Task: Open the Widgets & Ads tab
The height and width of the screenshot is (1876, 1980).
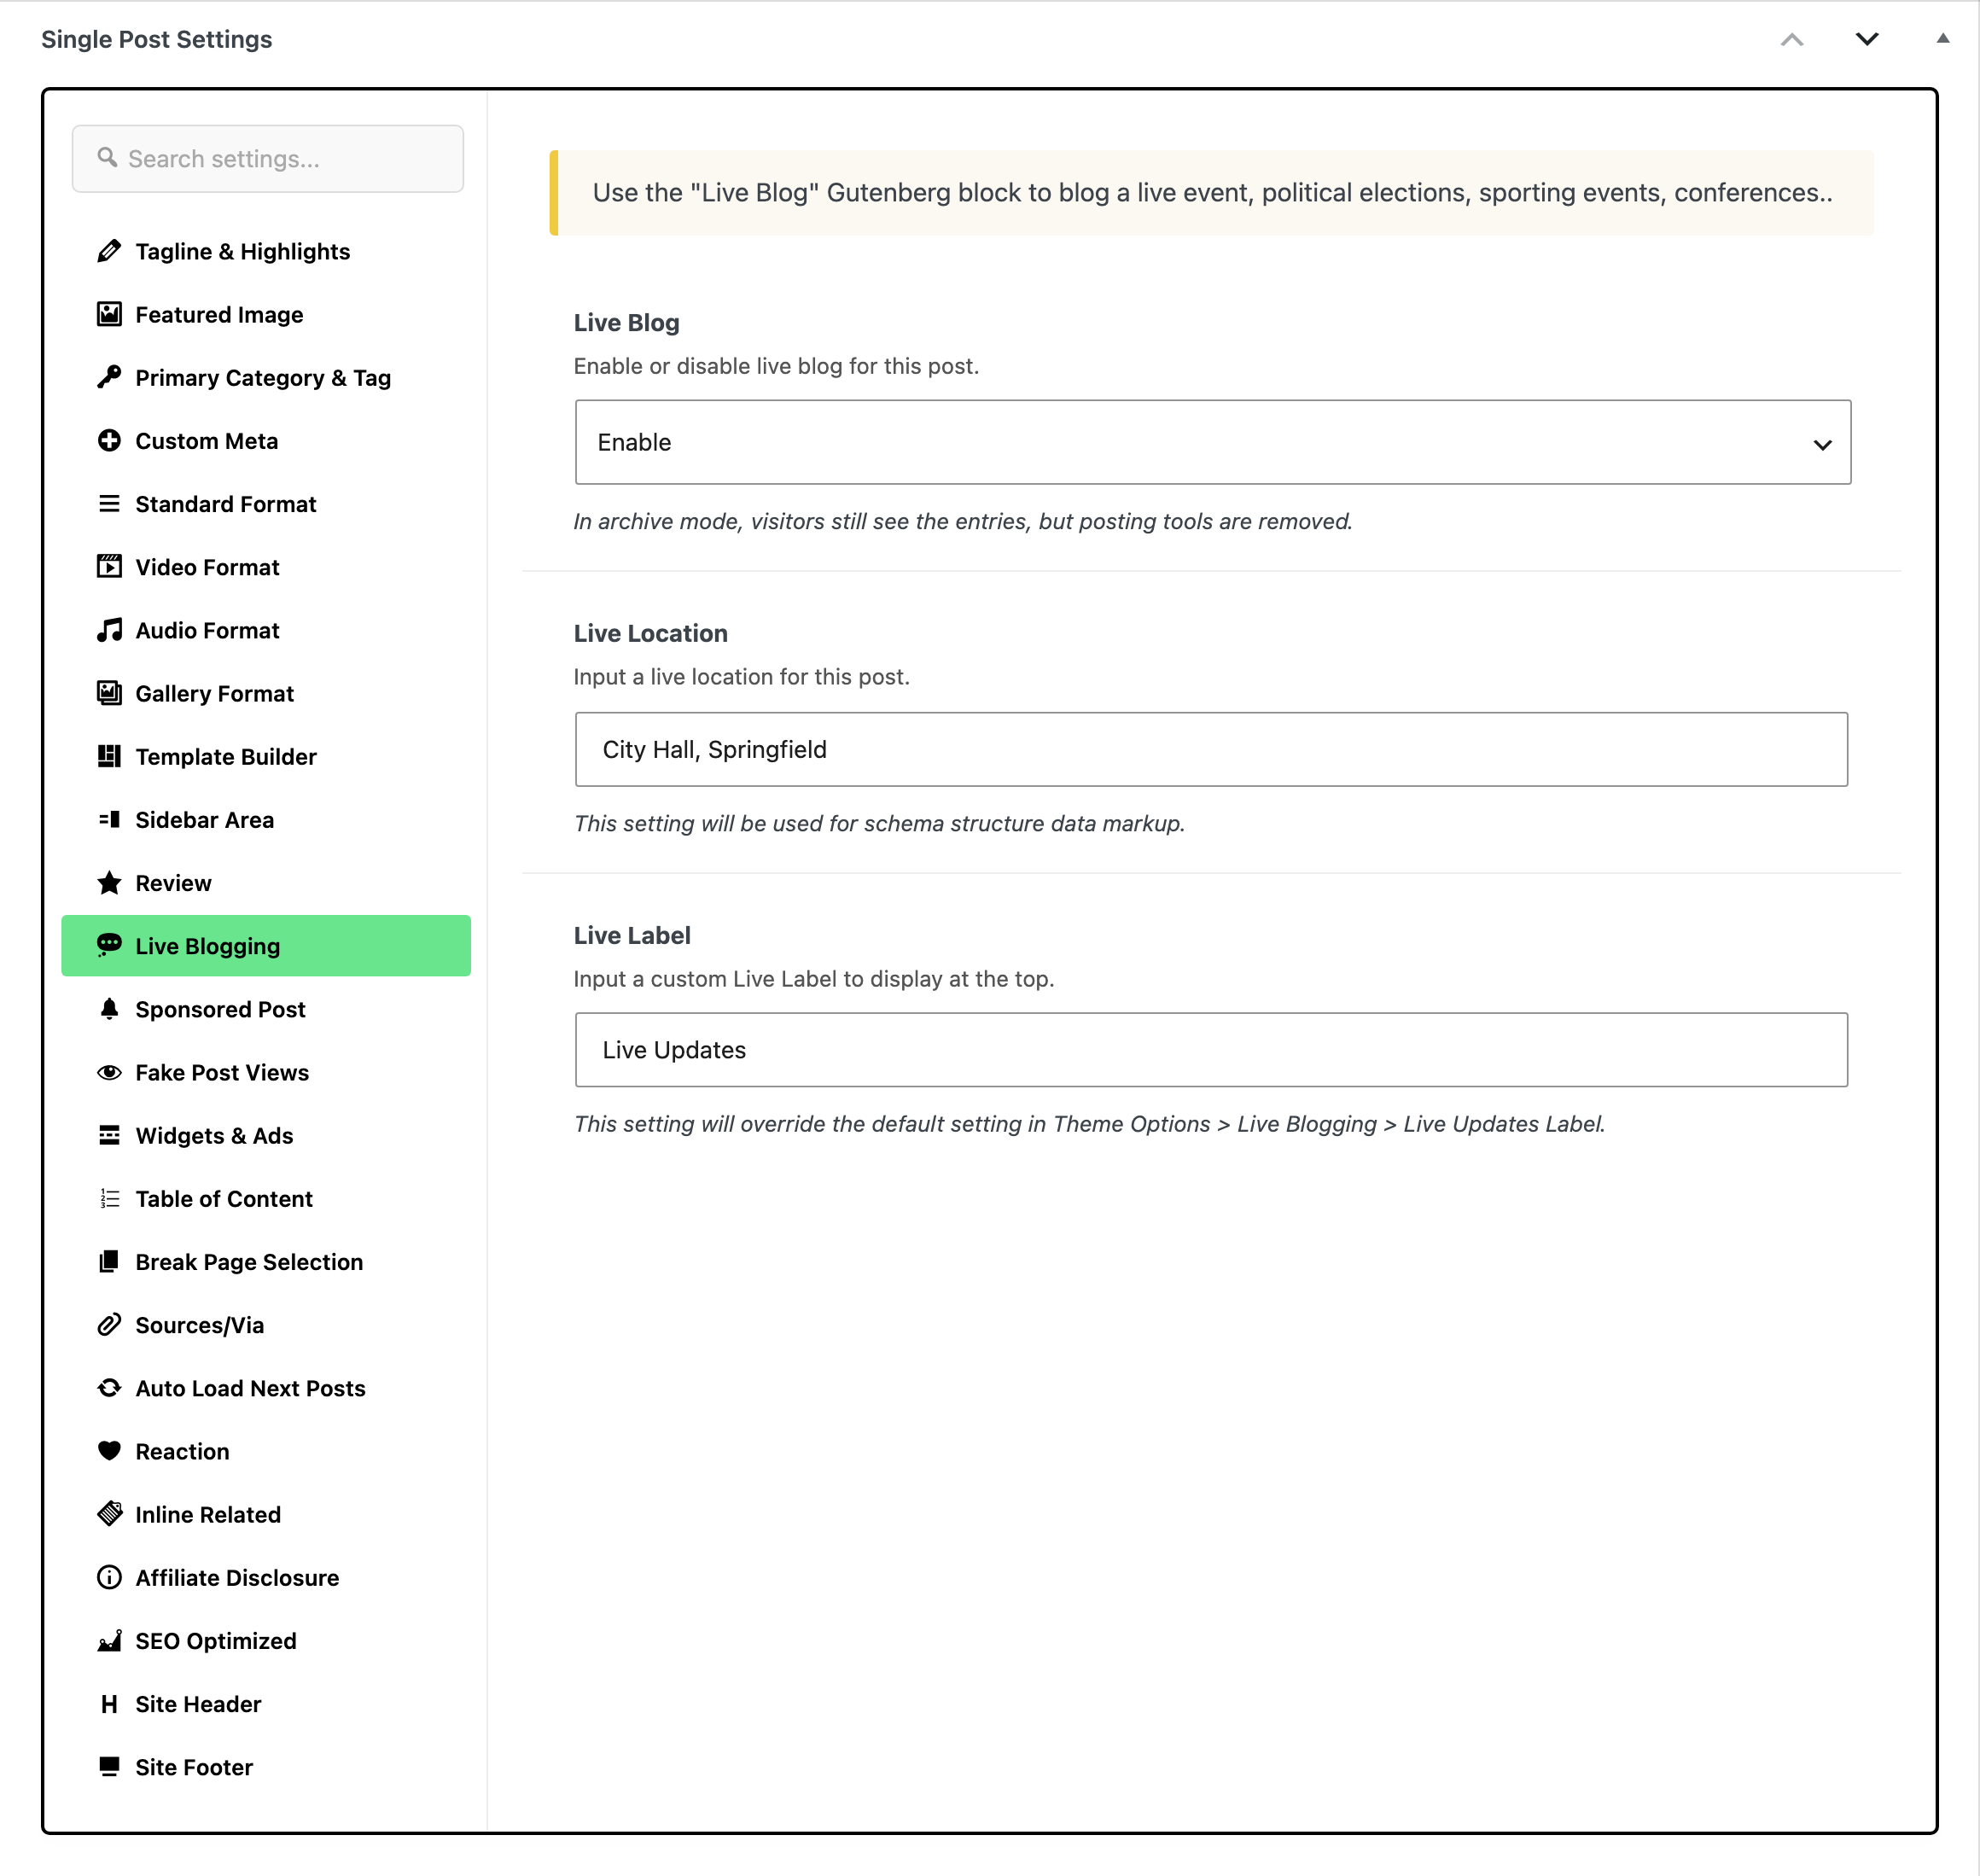Action: [266, 1135]
